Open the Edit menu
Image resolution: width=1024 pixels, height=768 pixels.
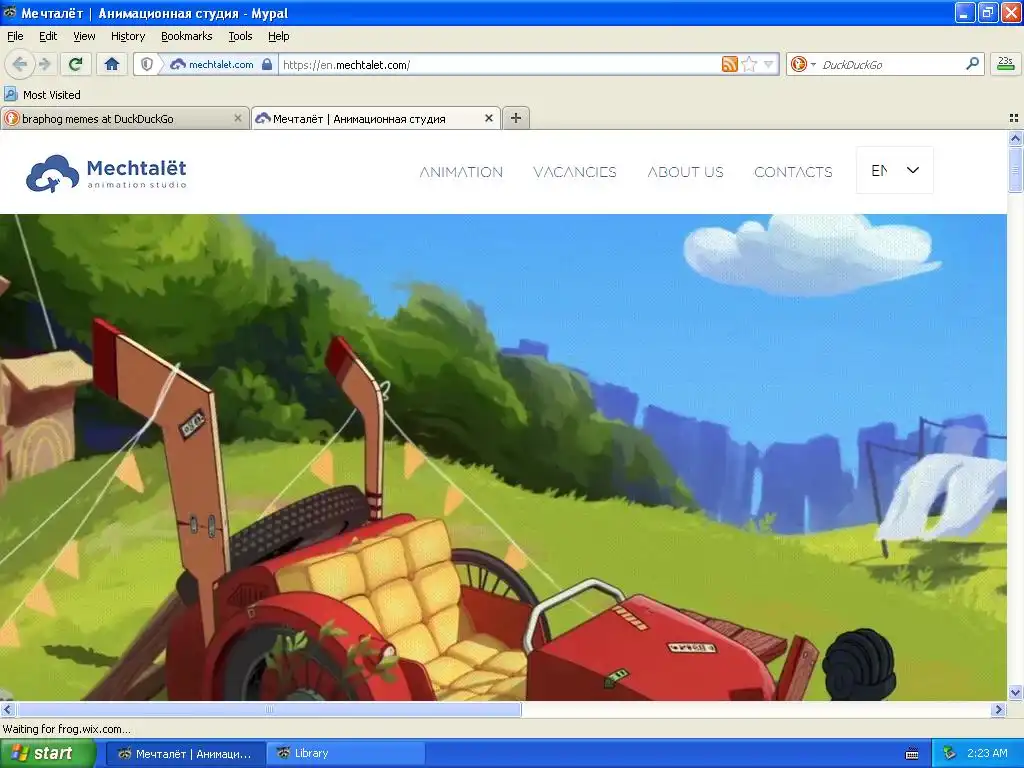48,36
